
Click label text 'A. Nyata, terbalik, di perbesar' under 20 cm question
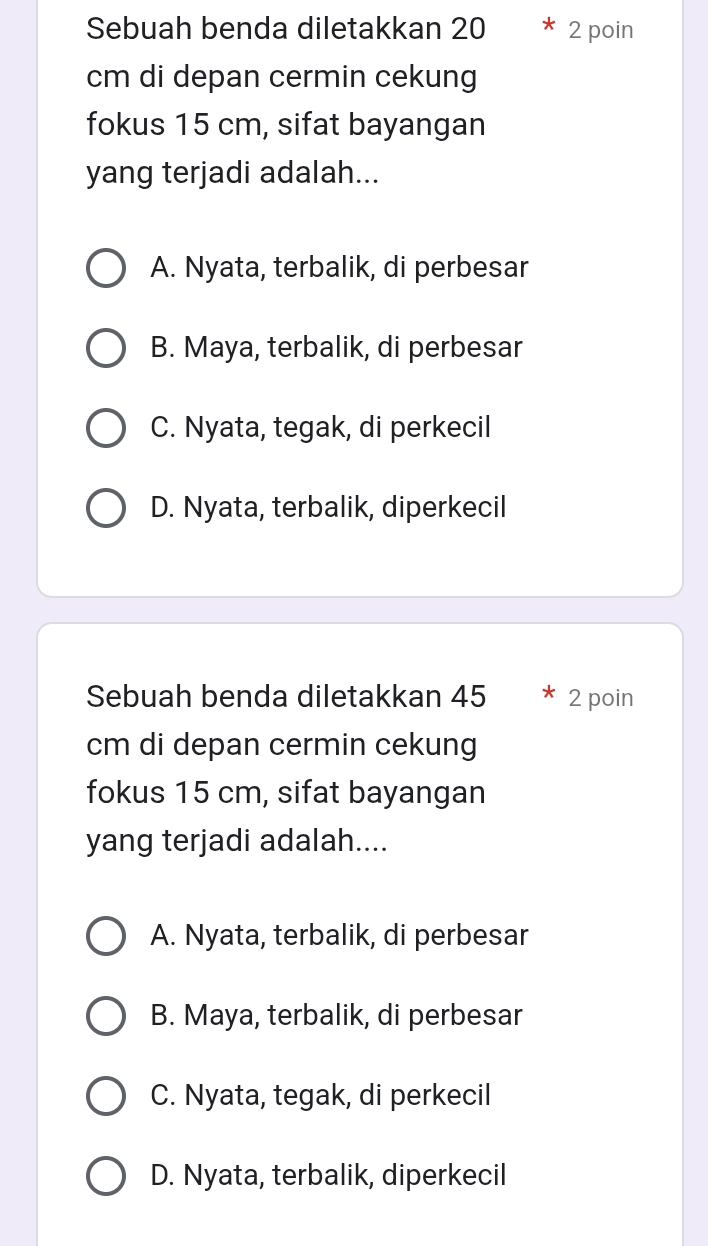click(x=339, y=268)
